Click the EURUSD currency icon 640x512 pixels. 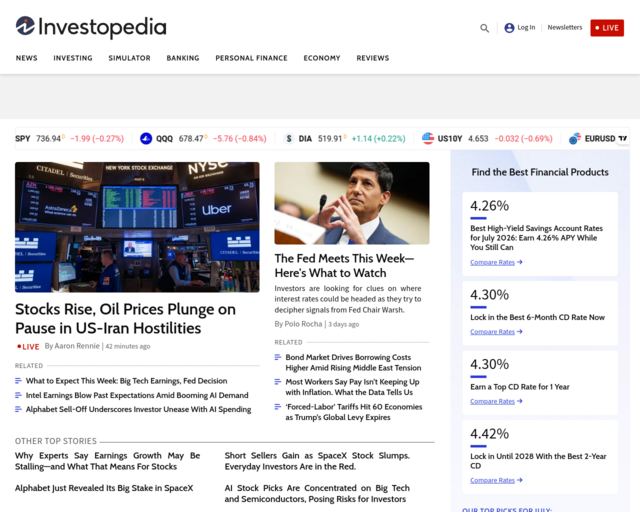575,139
